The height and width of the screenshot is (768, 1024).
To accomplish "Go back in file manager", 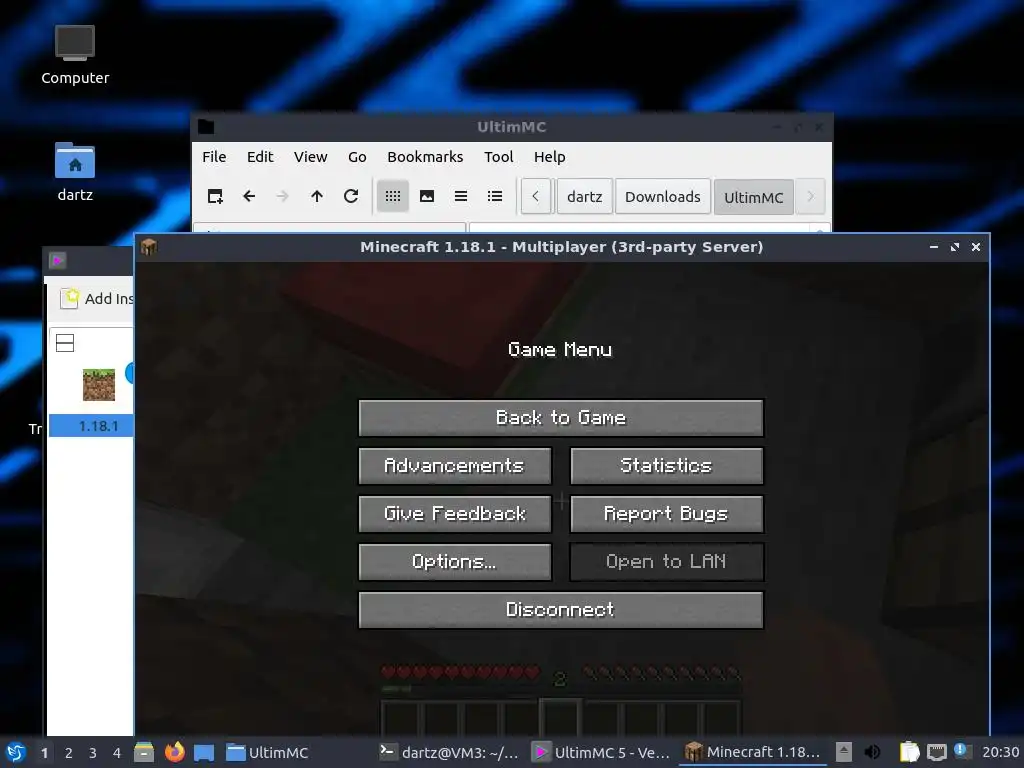I will click(249, 196).
